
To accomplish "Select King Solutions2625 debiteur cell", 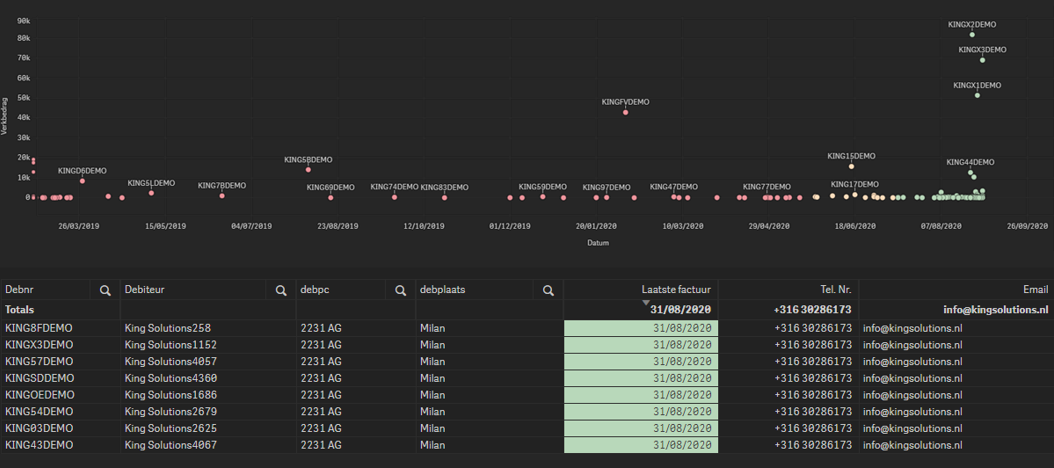I will click(x=208, y=428).
